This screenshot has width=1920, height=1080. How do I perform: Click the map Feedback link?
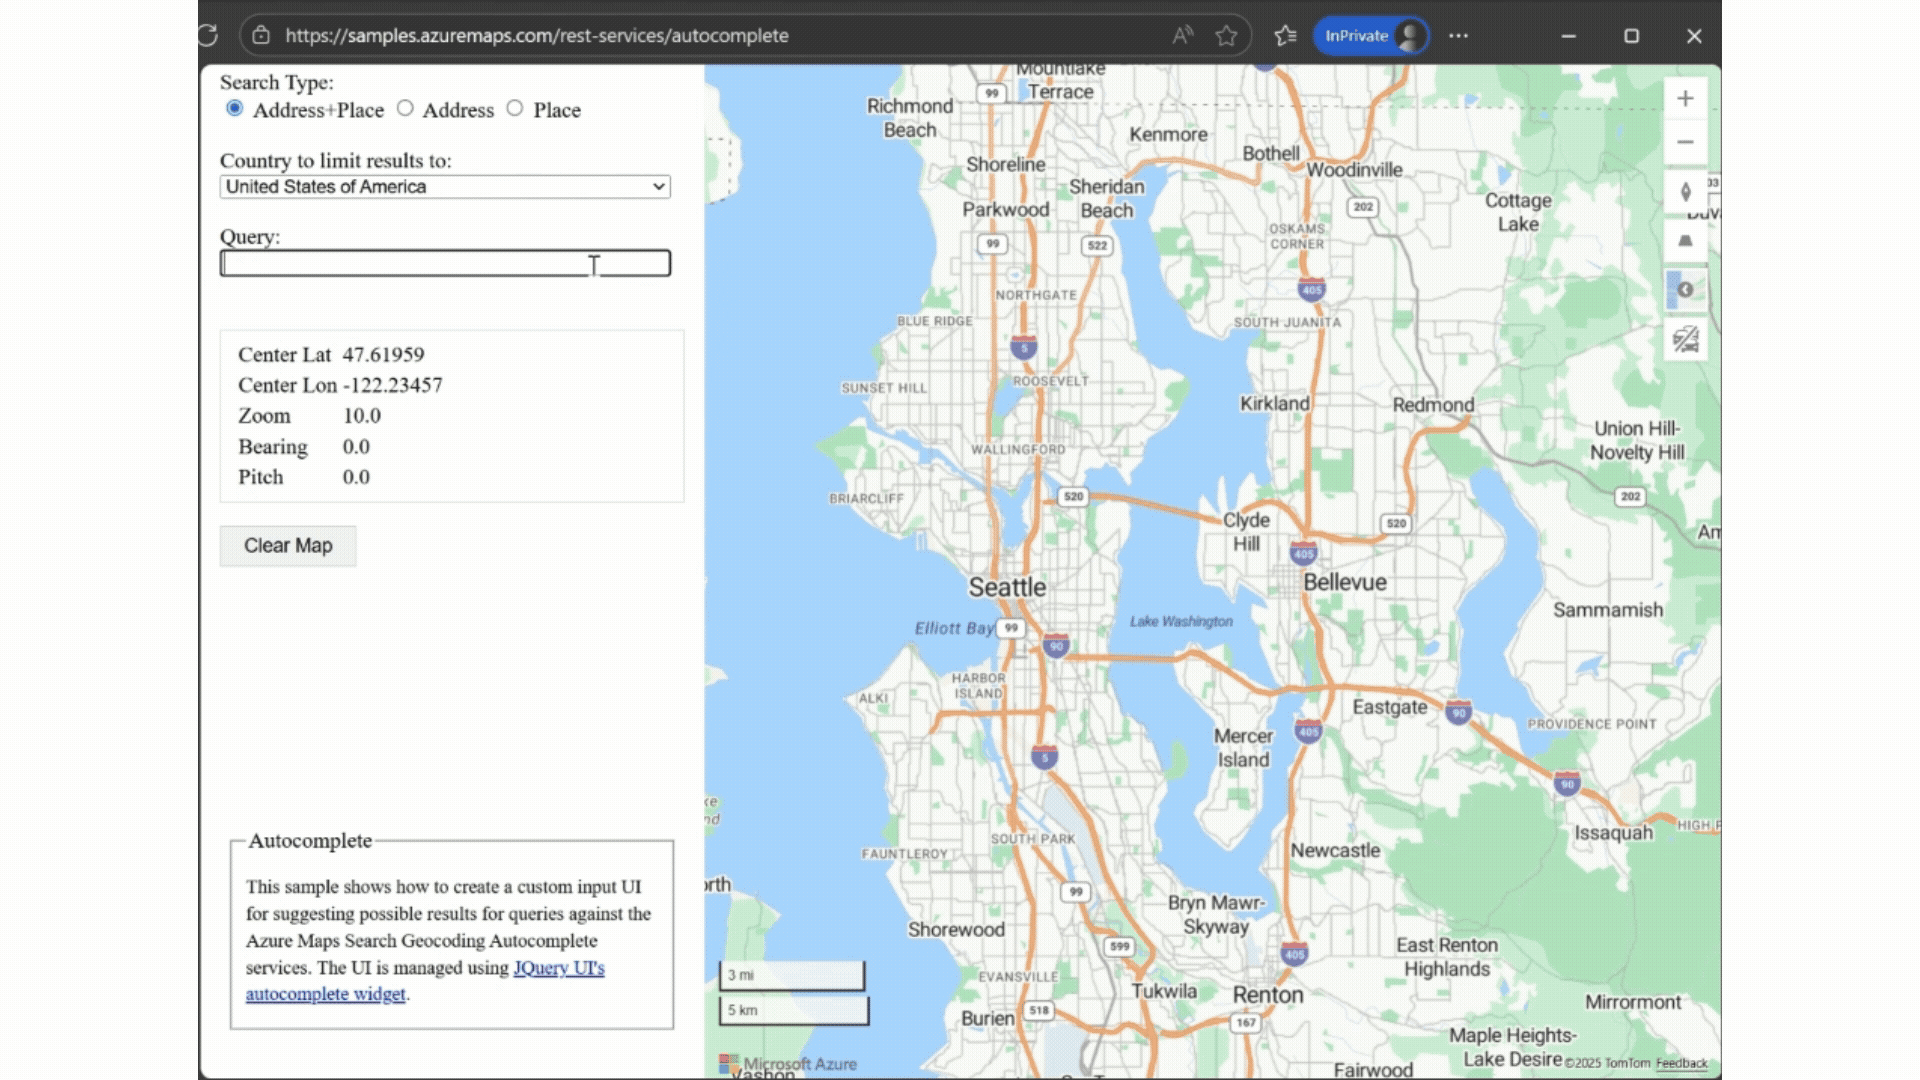(x=1681, y=1063)
